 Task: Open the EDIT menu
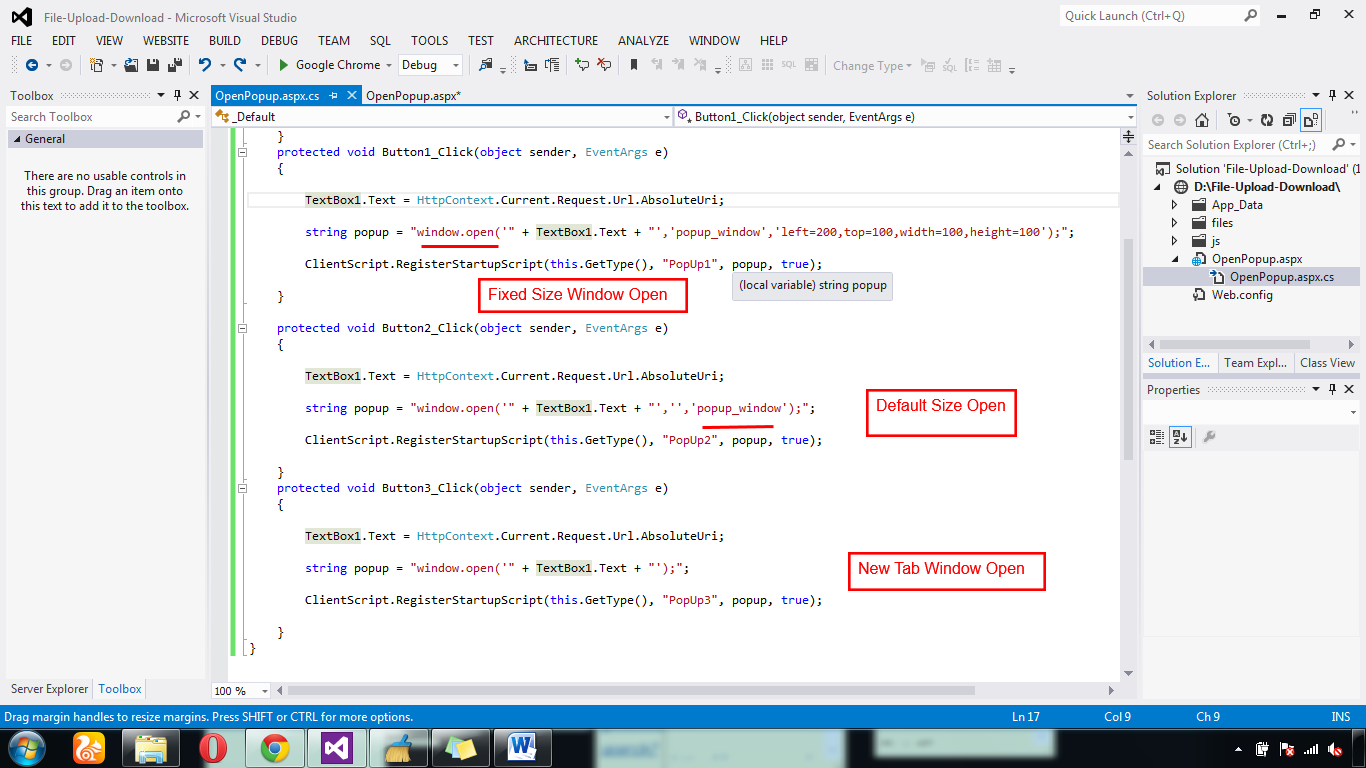pyautogui.click(x=64, y=40)
